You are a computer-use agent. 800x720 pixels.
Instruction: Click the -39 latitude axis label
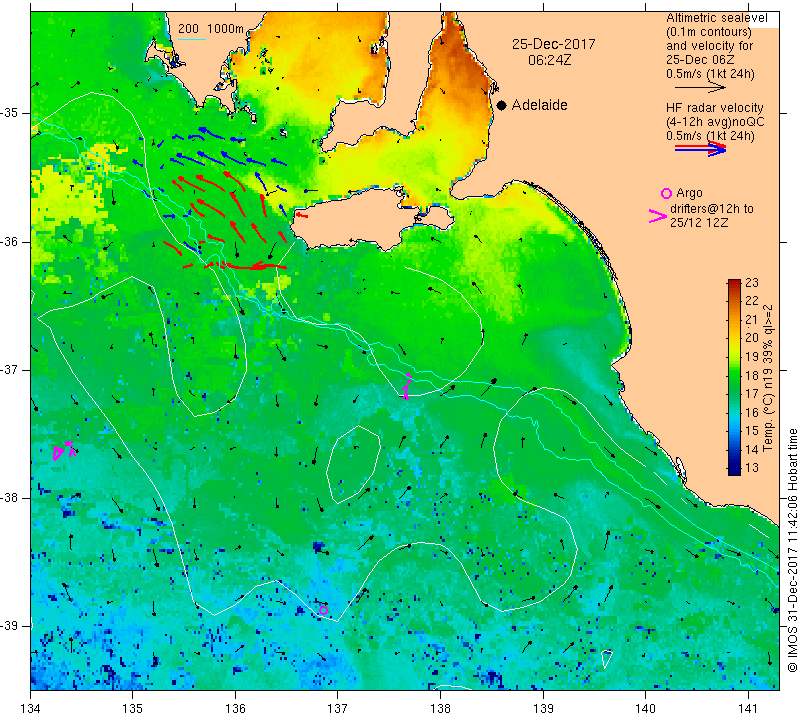point(11,626)
